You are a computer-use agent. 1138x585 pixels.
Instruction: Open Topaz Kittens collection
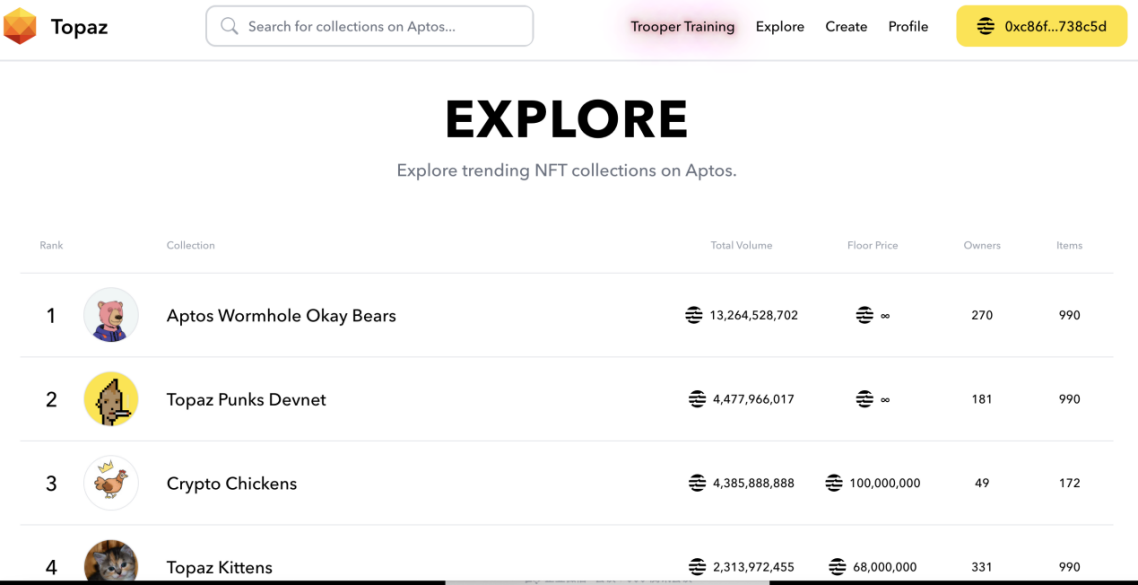(219, 568)
